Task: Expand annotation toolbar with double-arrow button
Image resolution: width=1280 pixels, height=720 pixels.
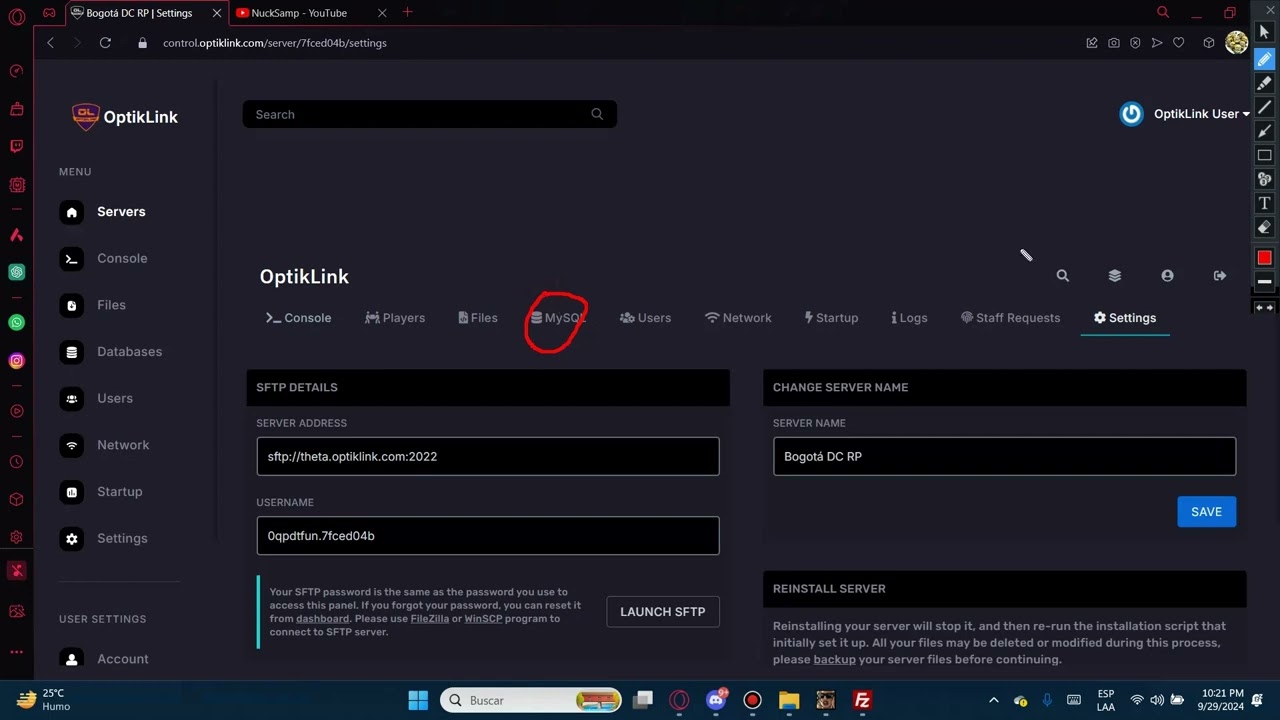Action: (x=1264, y=307)
